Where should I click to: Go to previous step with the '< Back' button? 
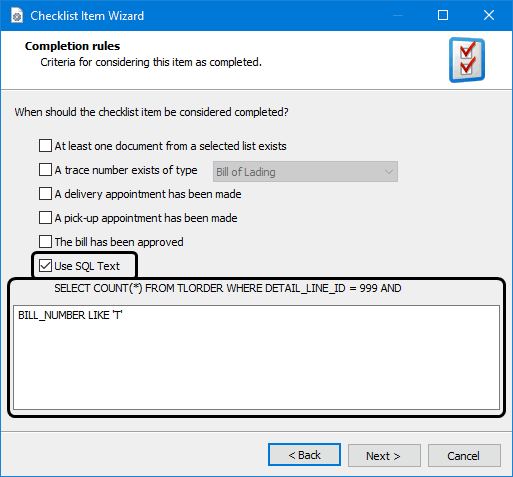tap(304, 455)
